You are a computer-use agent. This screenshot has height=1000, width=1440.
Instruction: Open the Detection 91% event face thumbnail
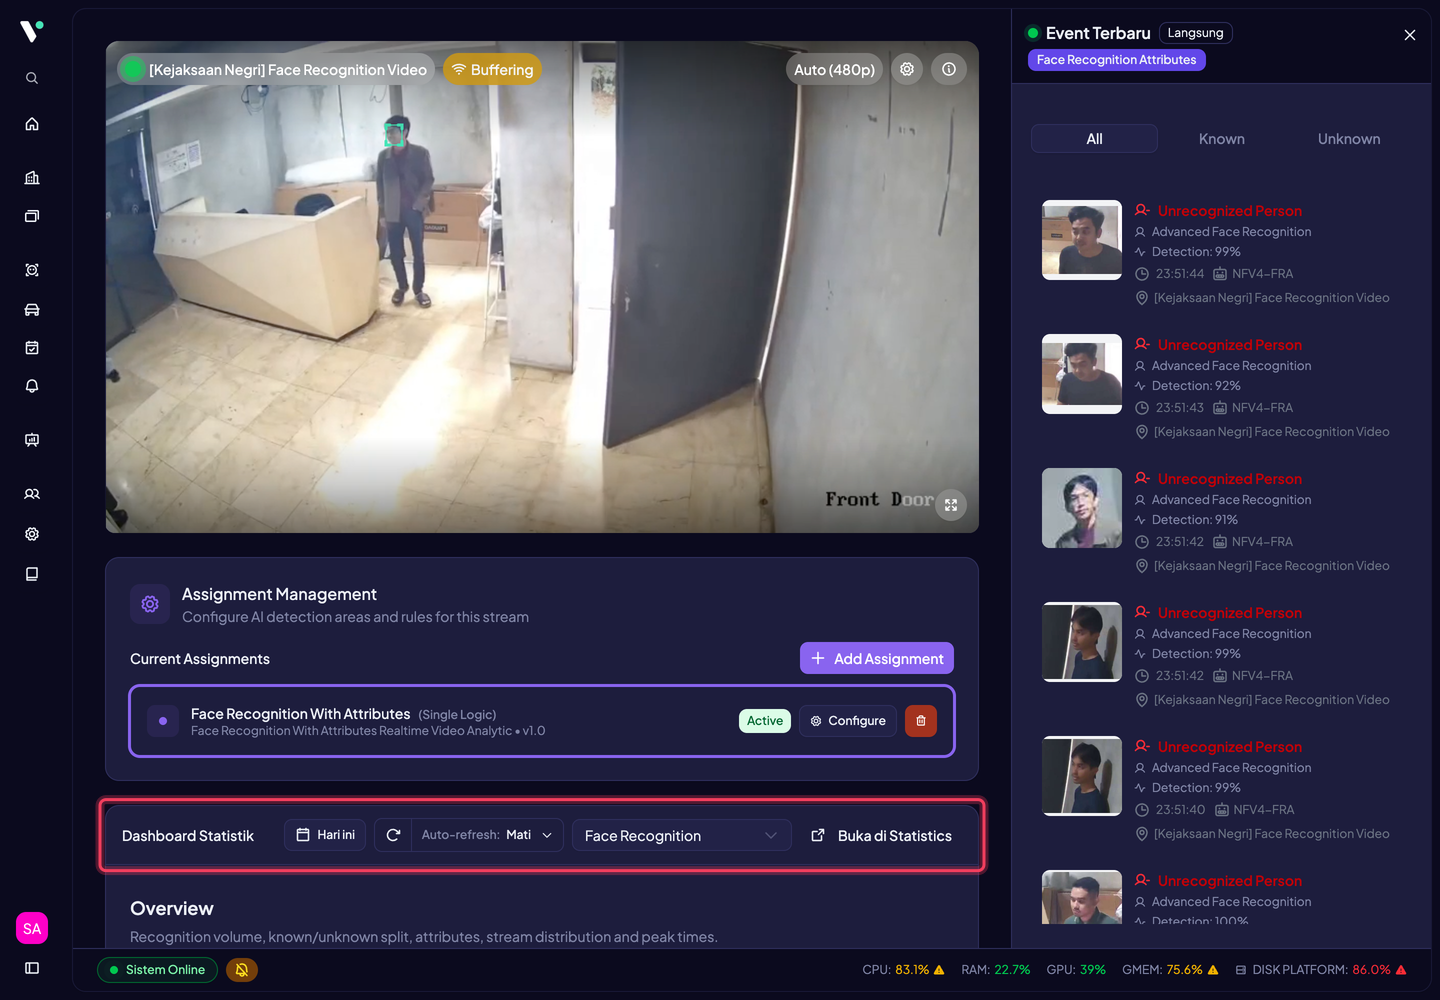point(1082,508)
